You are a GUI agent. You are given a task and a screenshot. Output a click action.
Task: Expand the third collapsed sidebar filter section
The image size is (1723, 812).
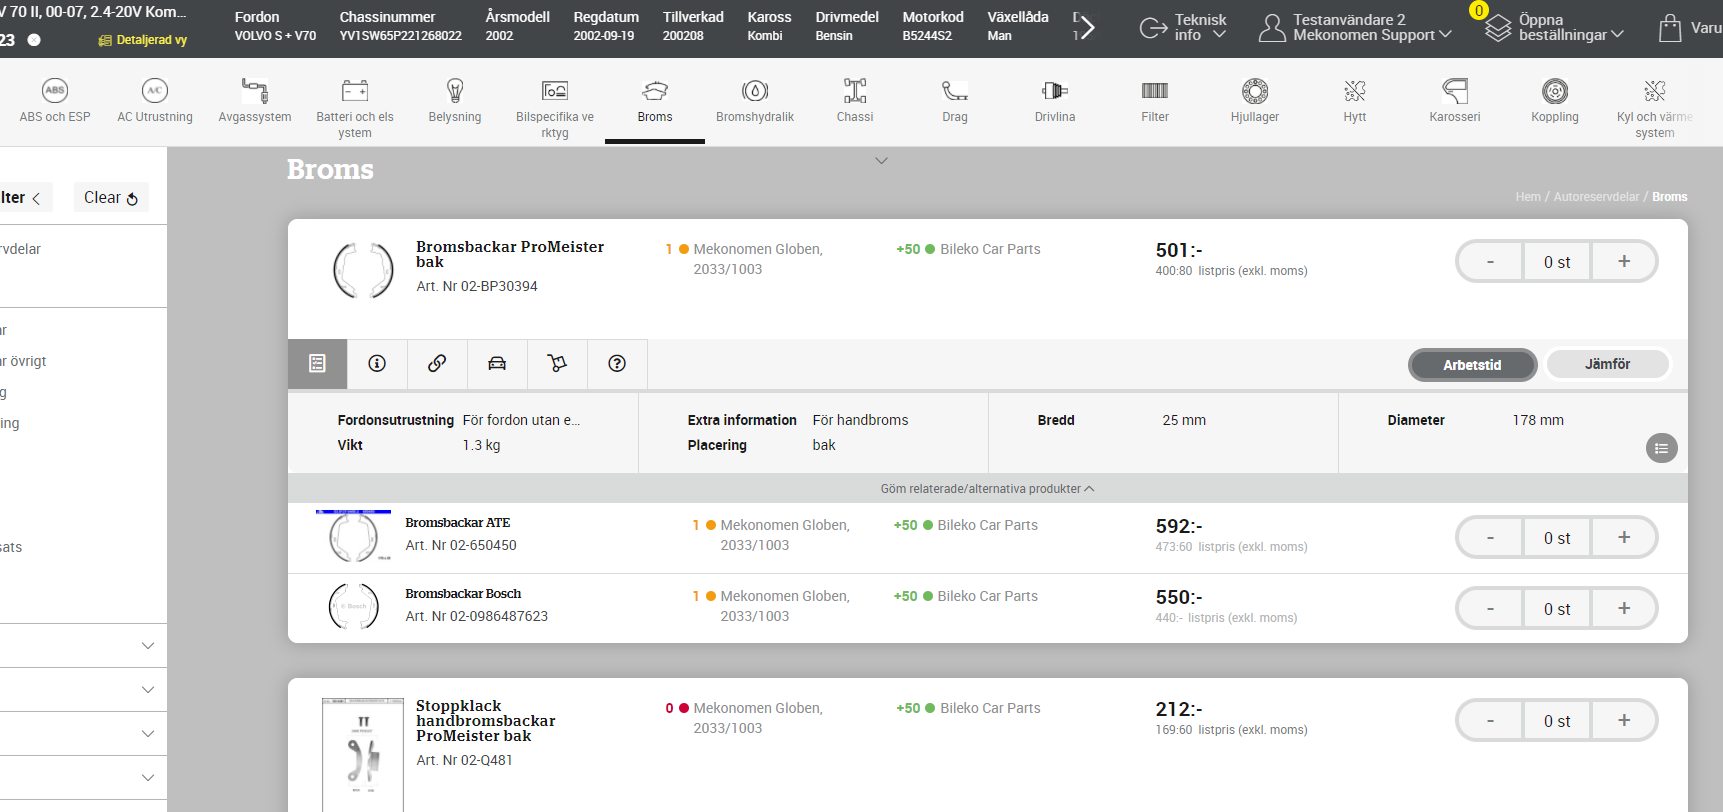(x=148, y=734)
